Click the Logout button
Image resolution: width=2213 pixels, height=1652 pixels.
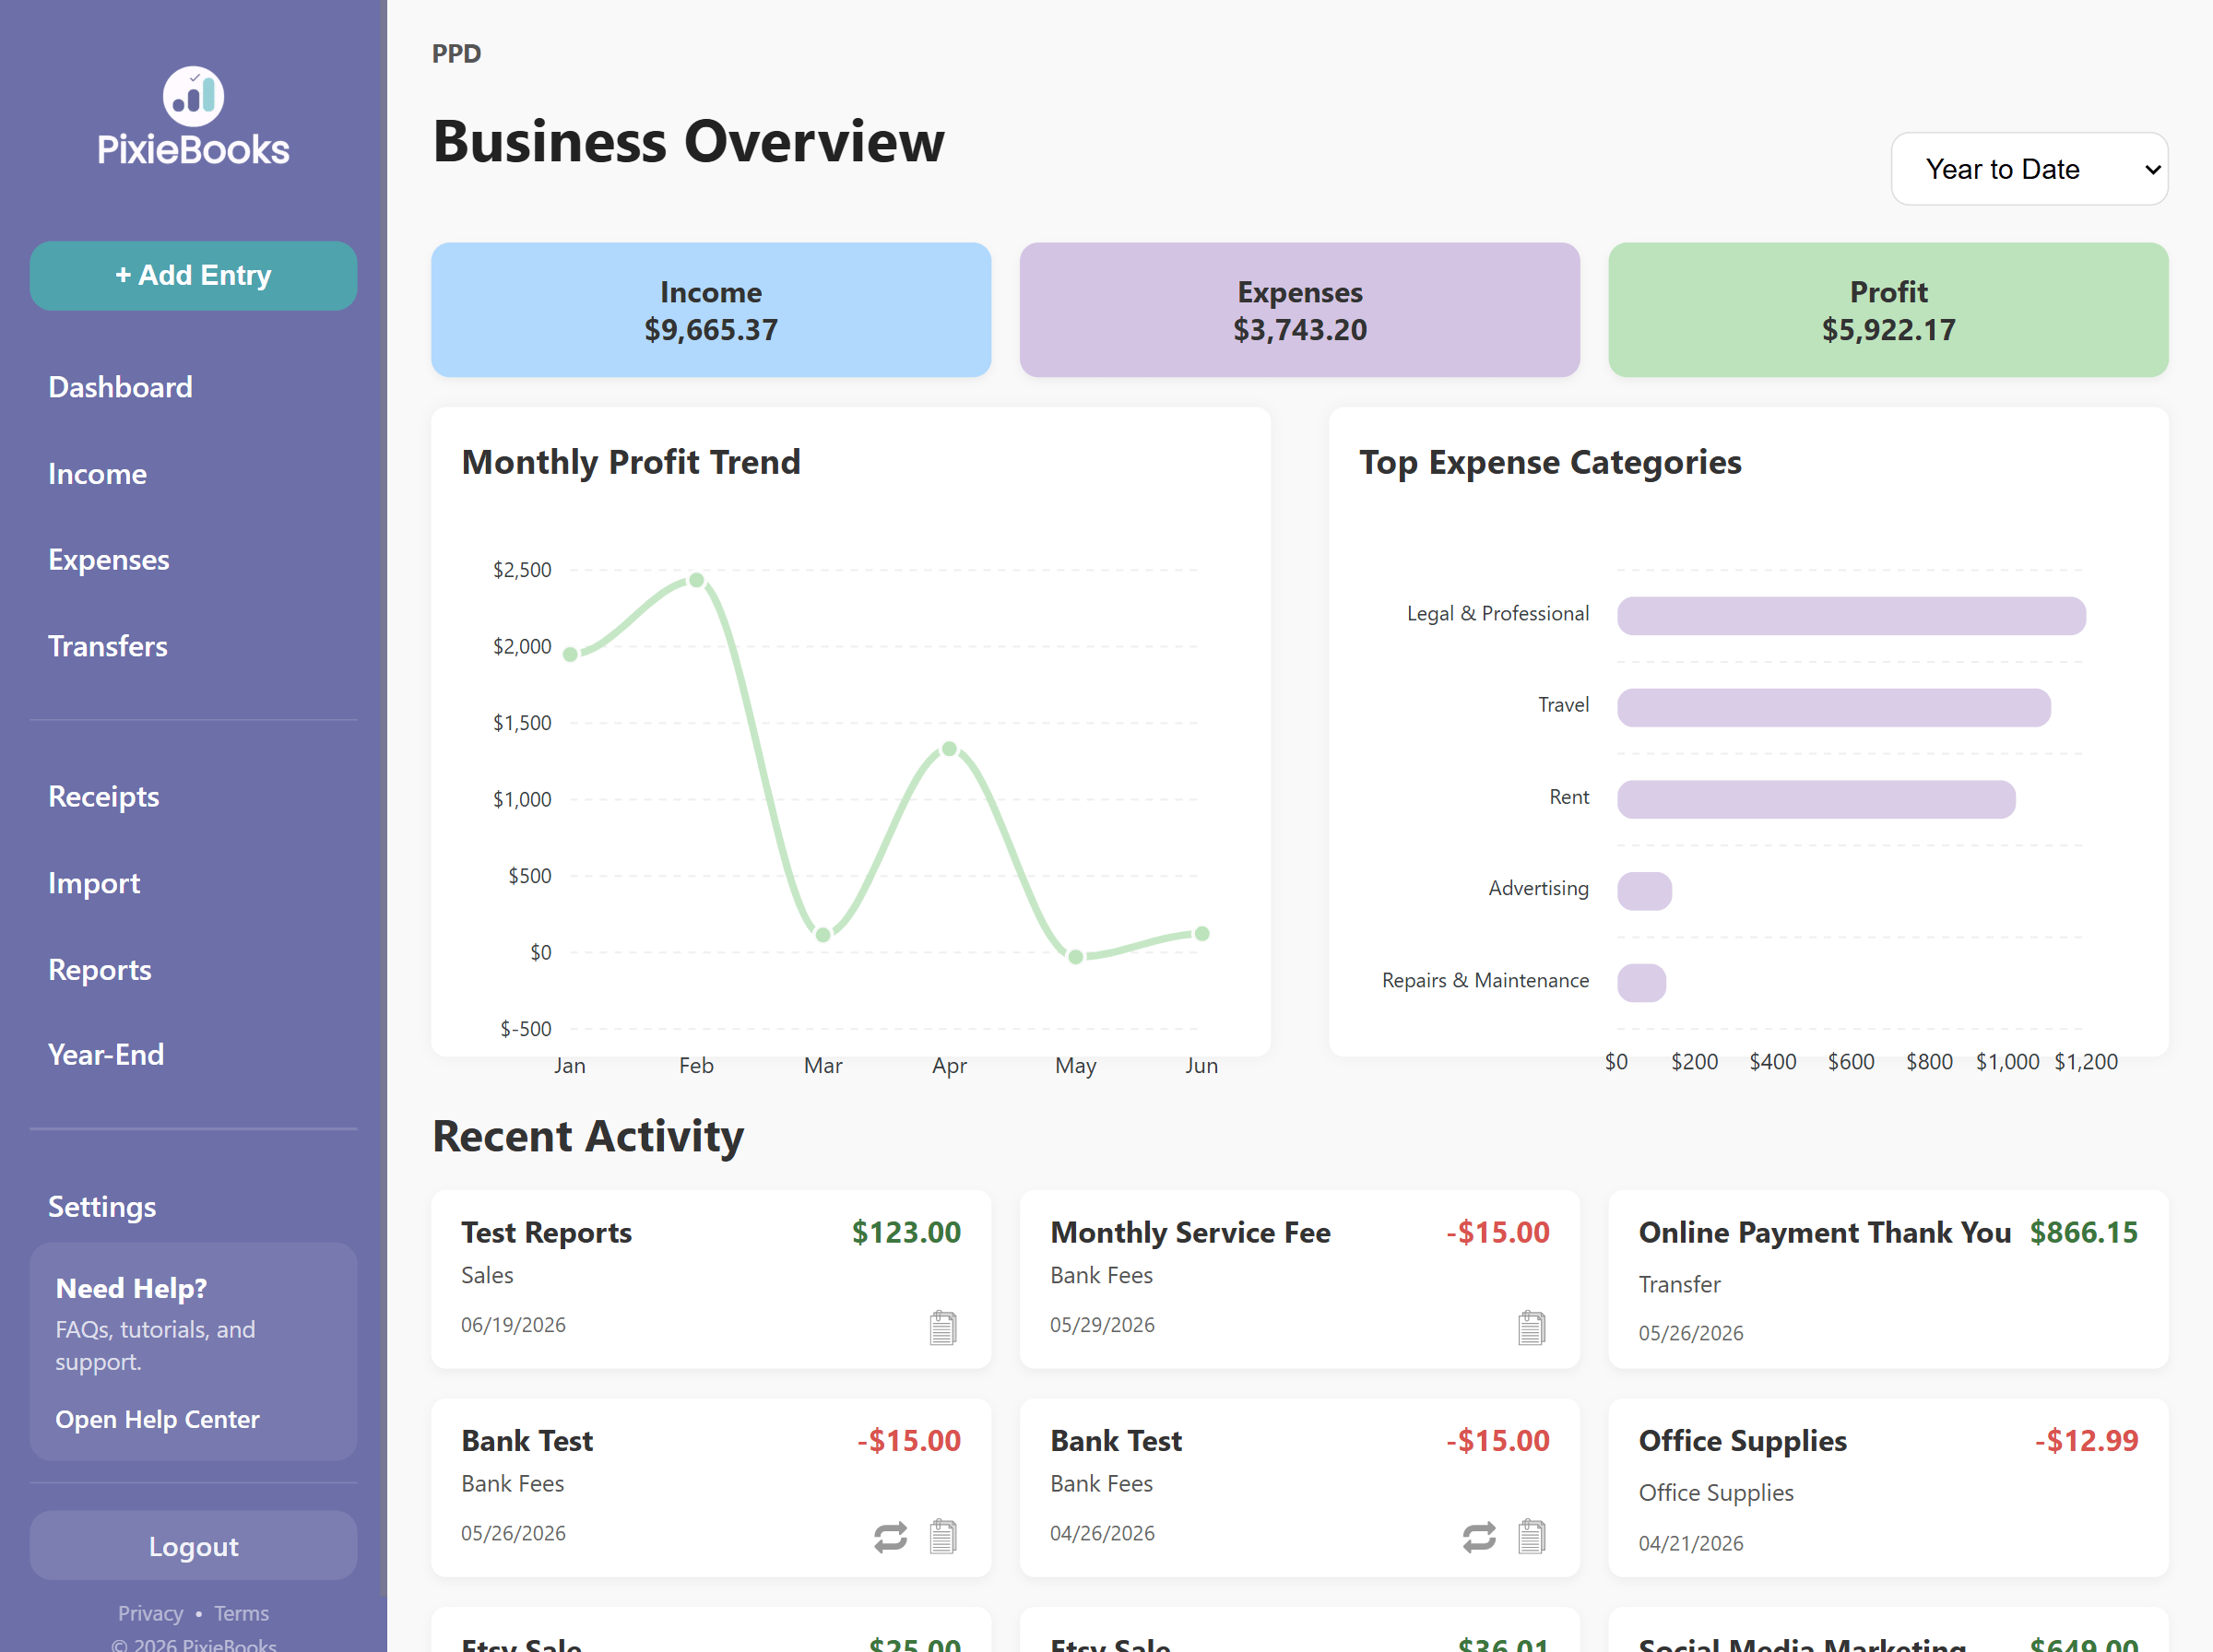(x=193, y=1546)
